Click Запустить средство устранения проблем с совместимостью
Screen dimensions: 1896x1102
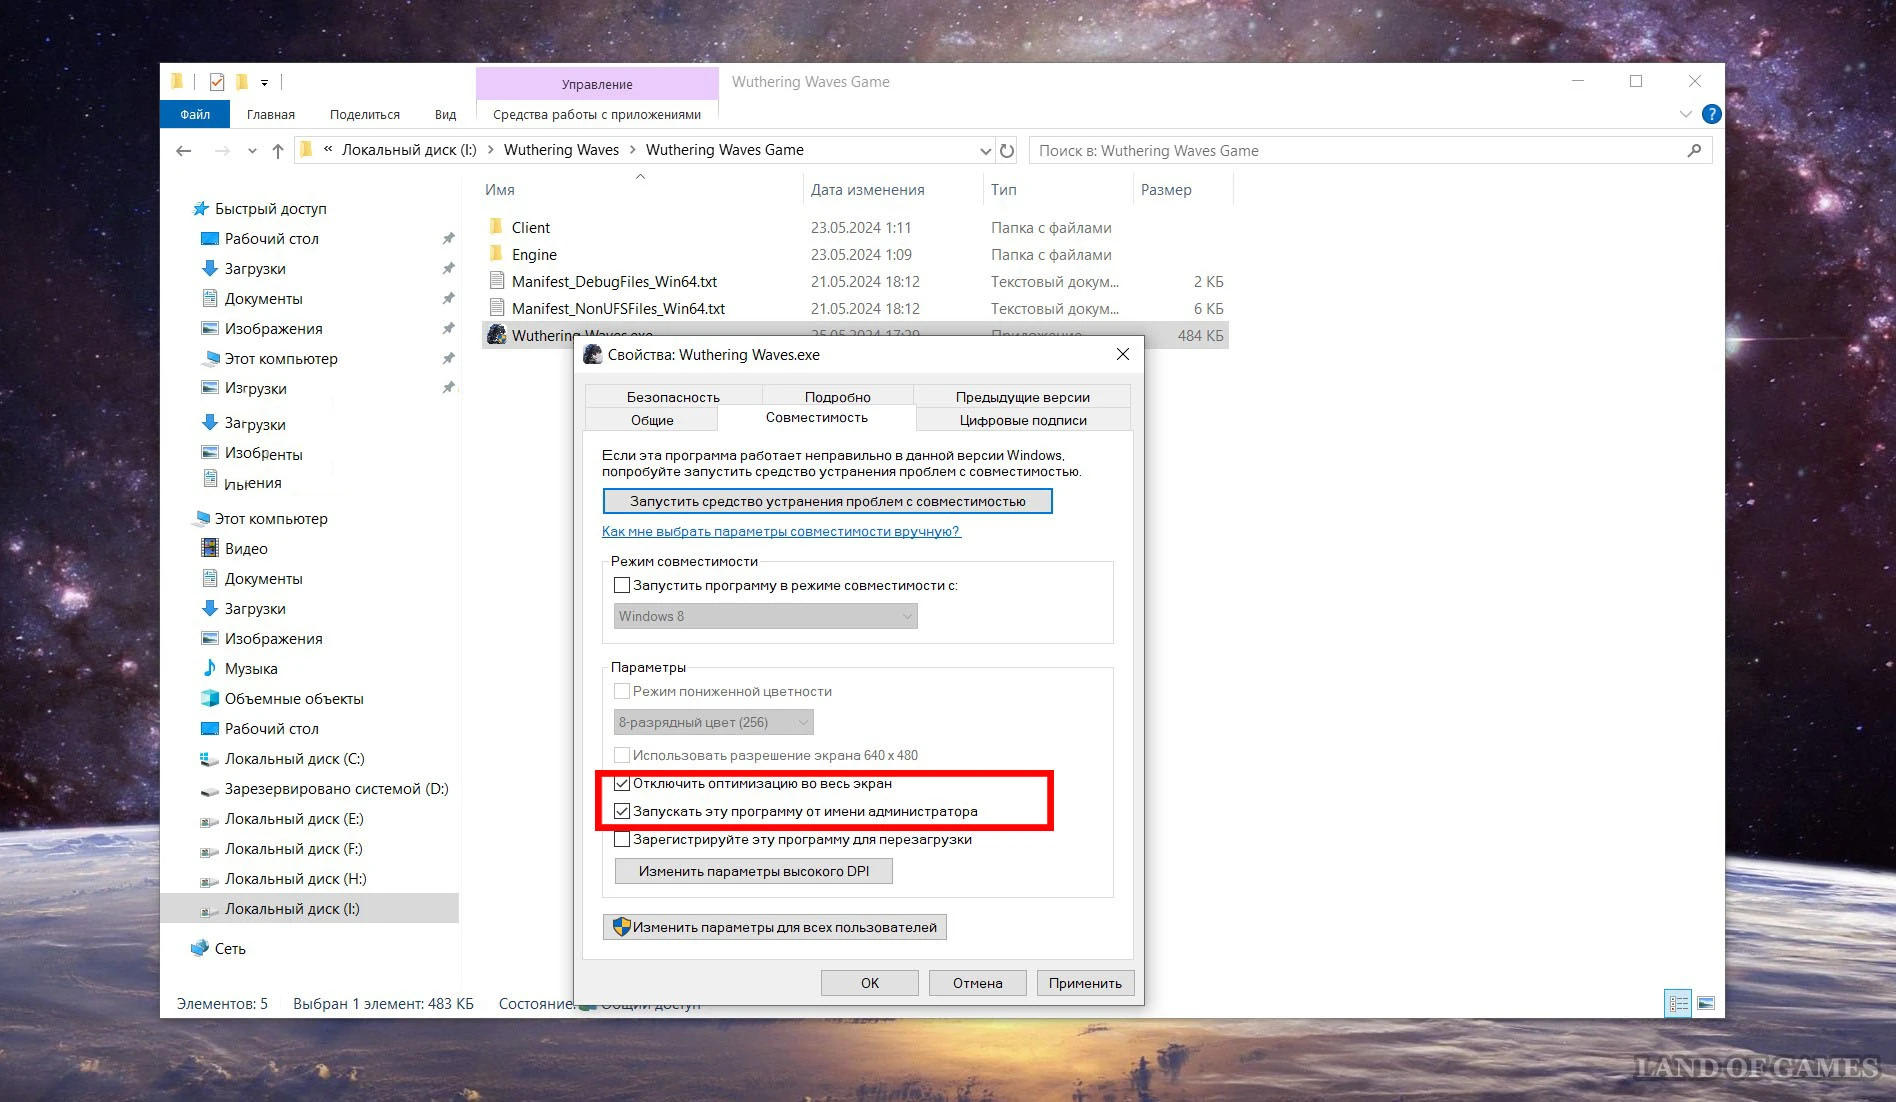tap(828, 501)
